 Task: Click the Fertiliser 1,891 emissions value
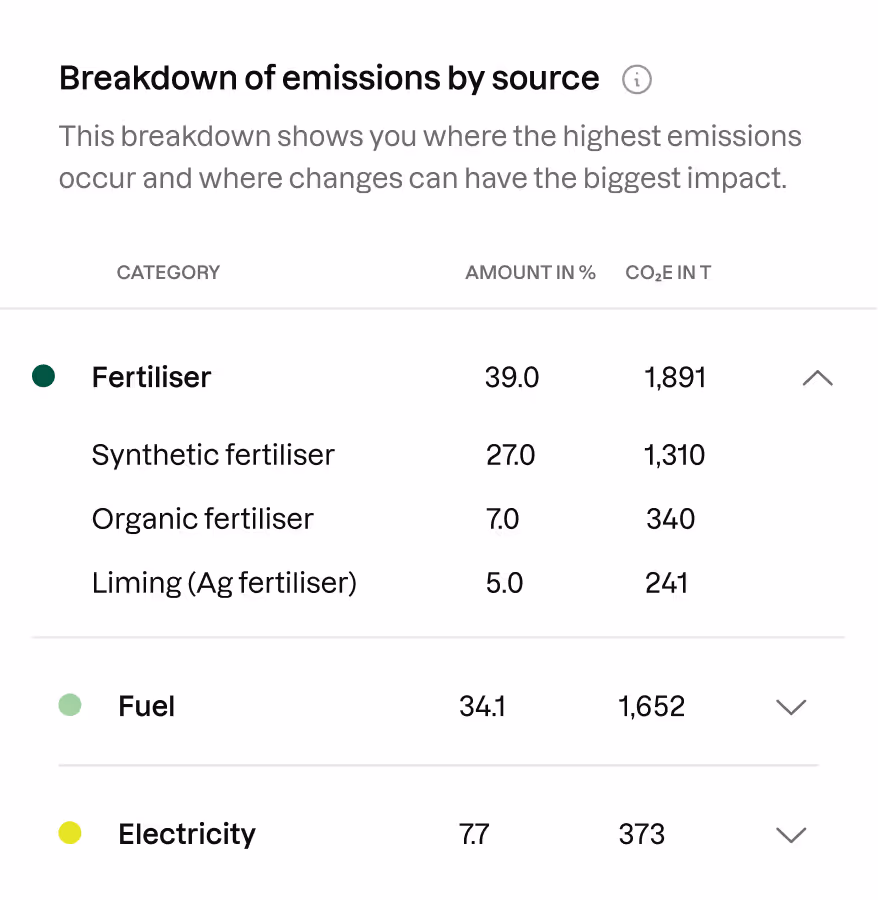pos(674,377)
